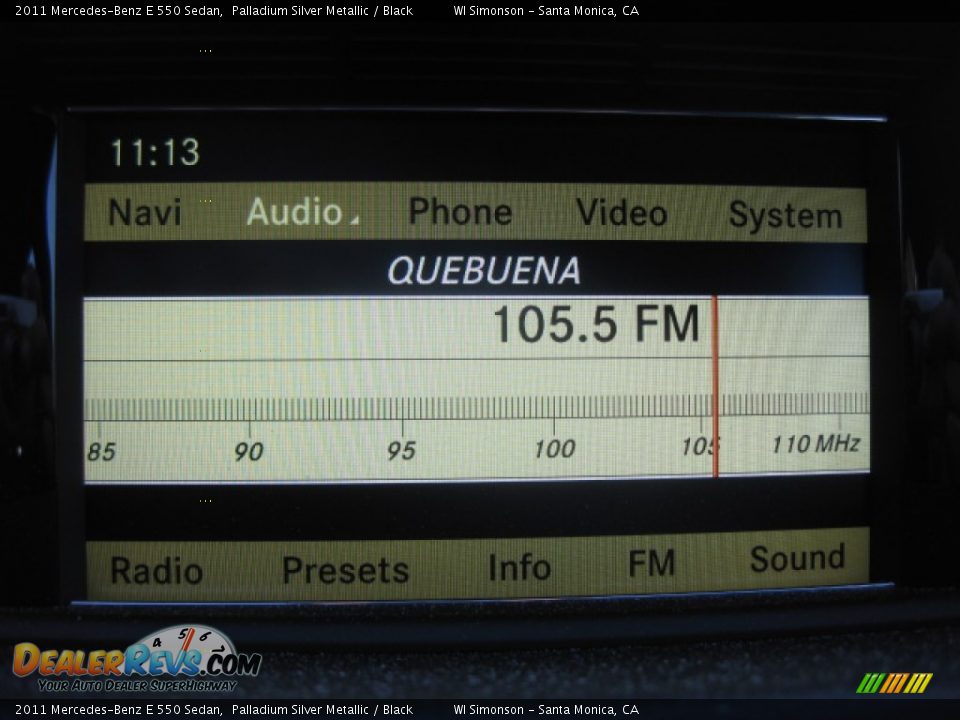Switch to the Phone menu
Screen dimensions: 960x720
click(460, 212)
